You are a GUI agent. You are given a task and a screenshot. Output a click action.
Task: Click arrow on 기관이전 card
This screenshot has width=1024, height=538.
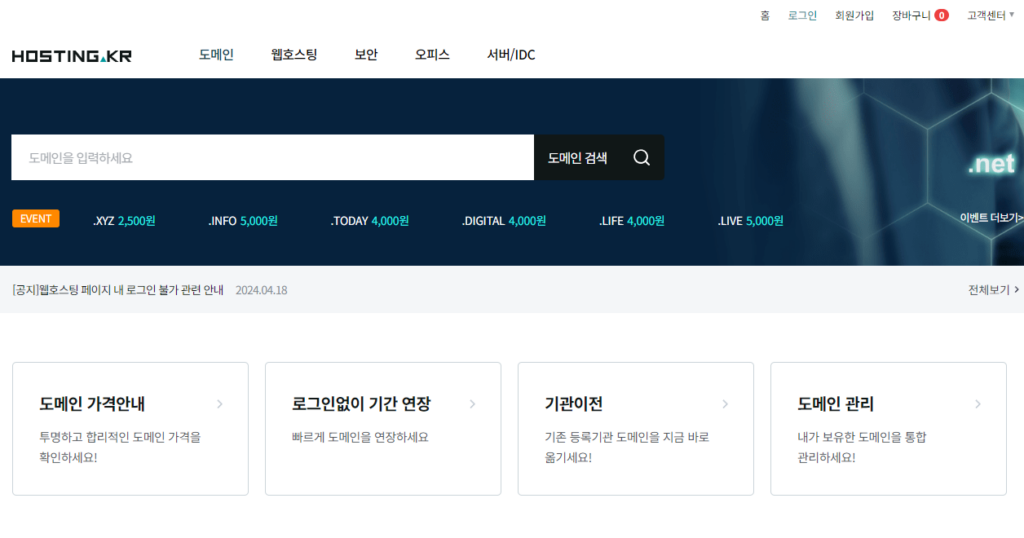(x=726, y=404)
